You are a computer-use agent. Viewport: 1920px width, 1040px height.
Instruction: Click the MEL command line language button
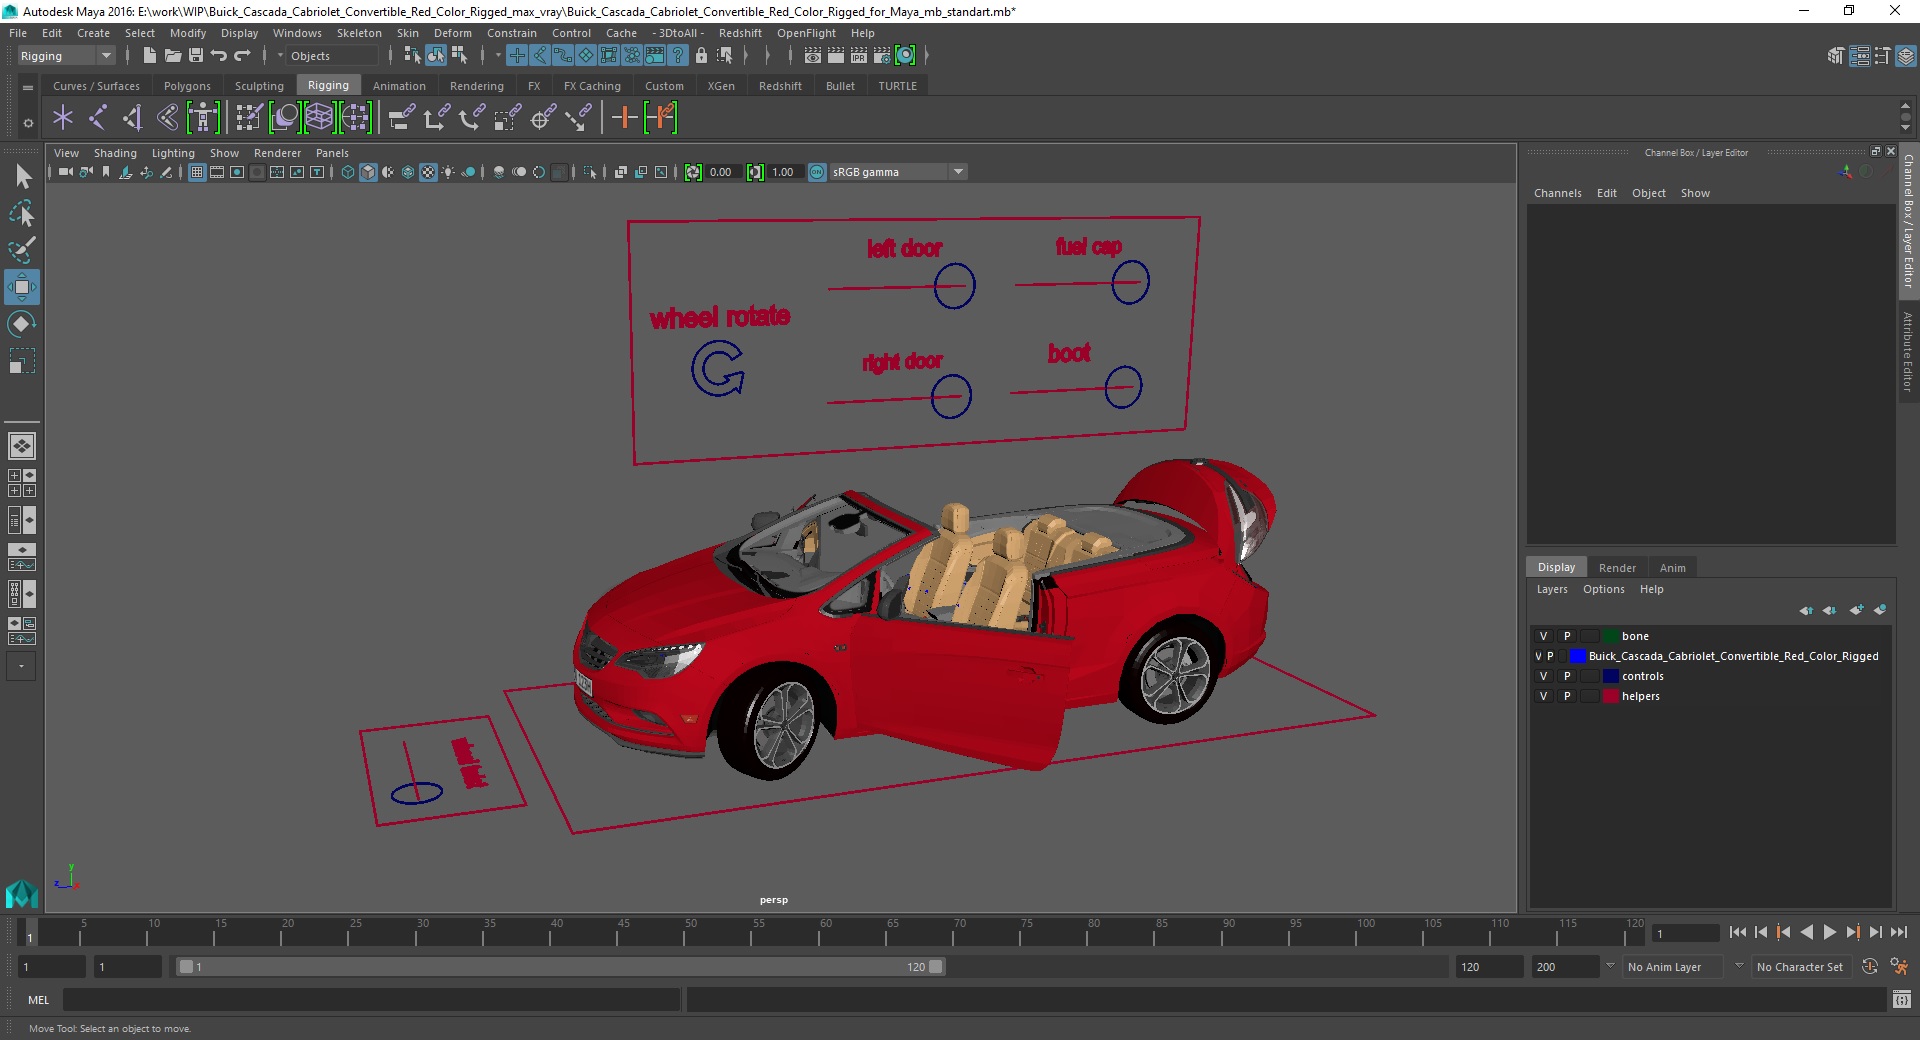click(38, 1000)
